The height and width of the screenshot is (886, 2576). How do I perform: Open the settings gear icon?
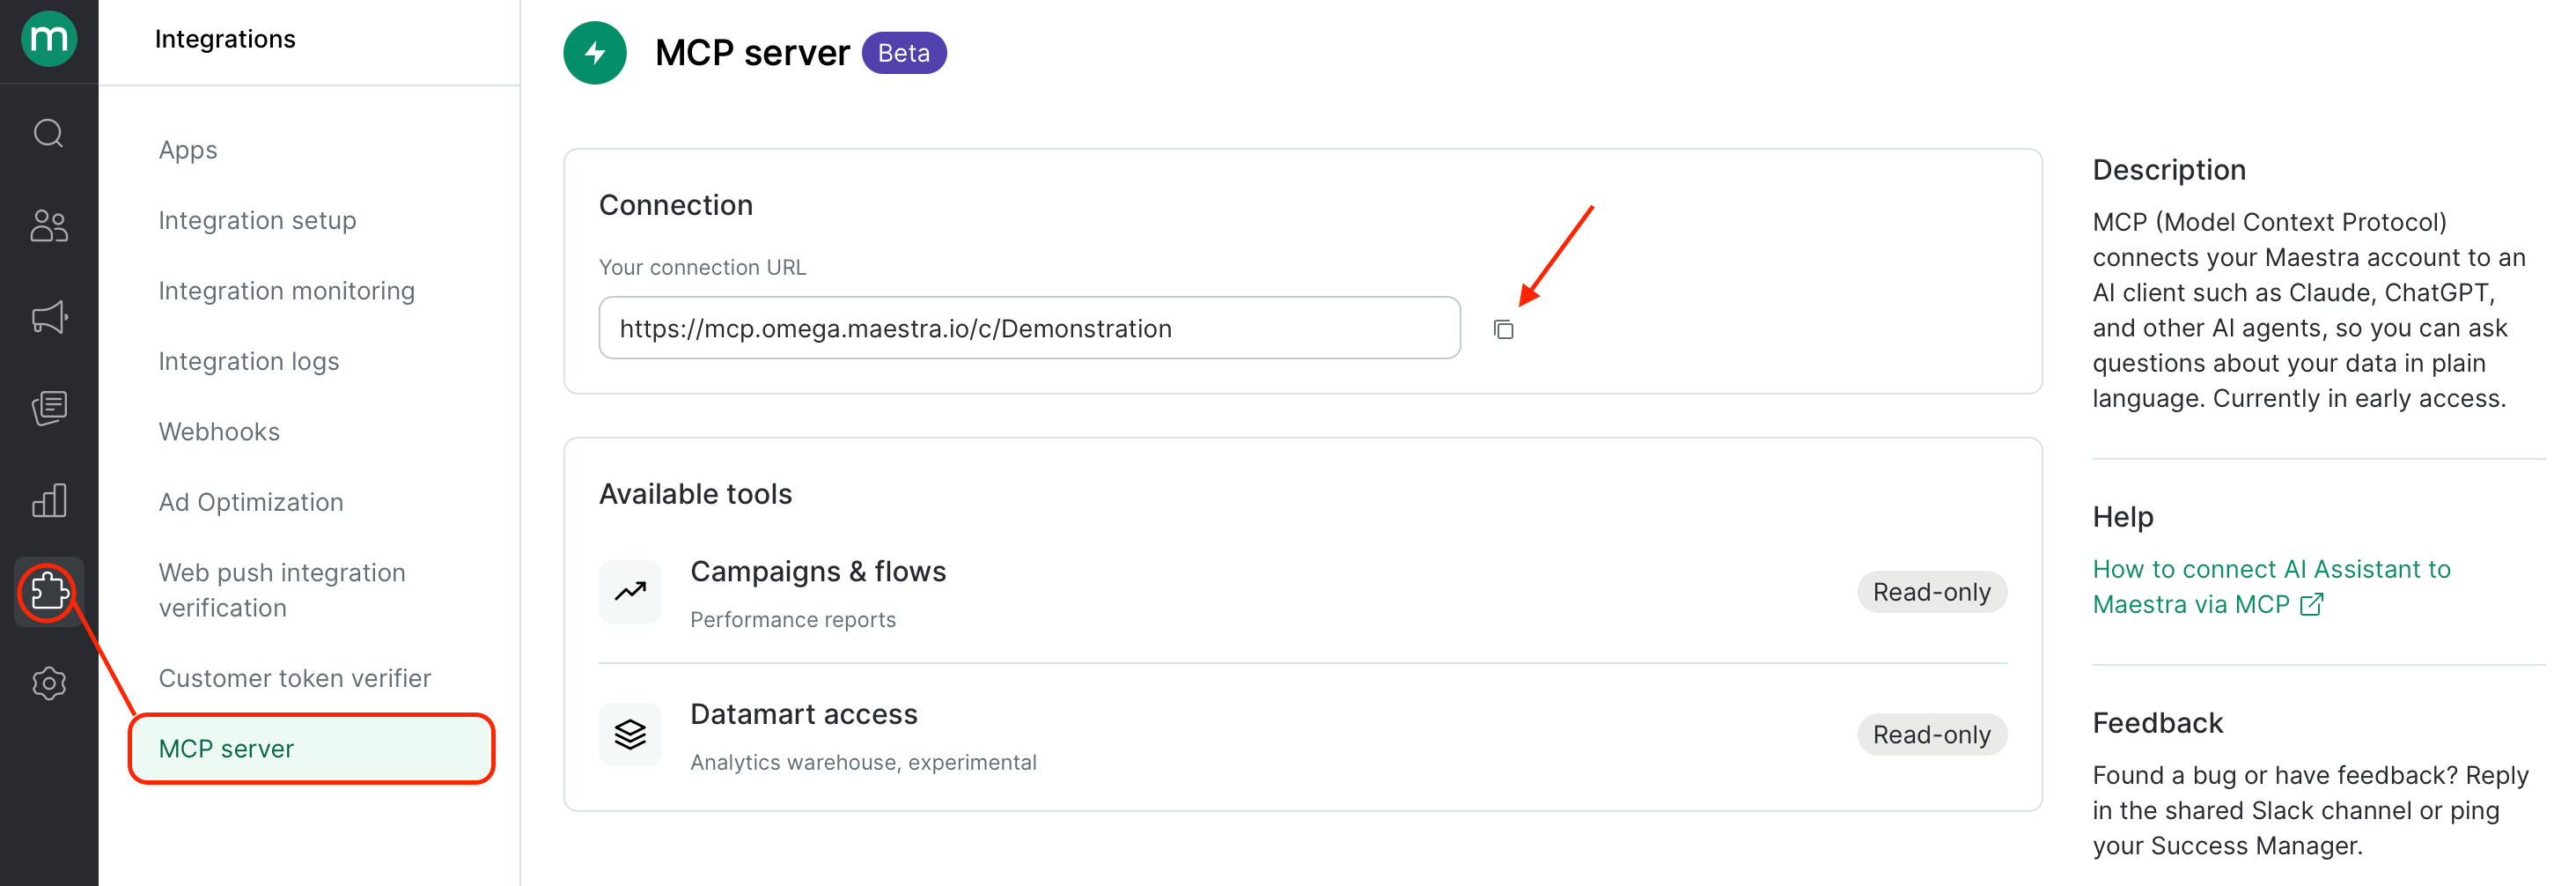pos(49,684)
